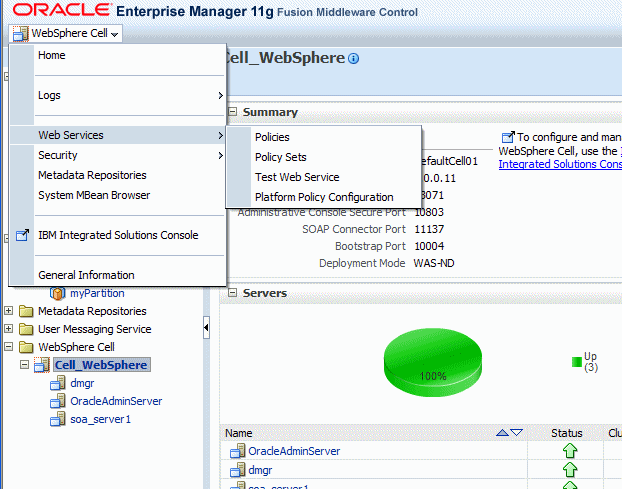Click the myPartition partition icon
The image size is (622, 489).
click(x=58, y=293)
